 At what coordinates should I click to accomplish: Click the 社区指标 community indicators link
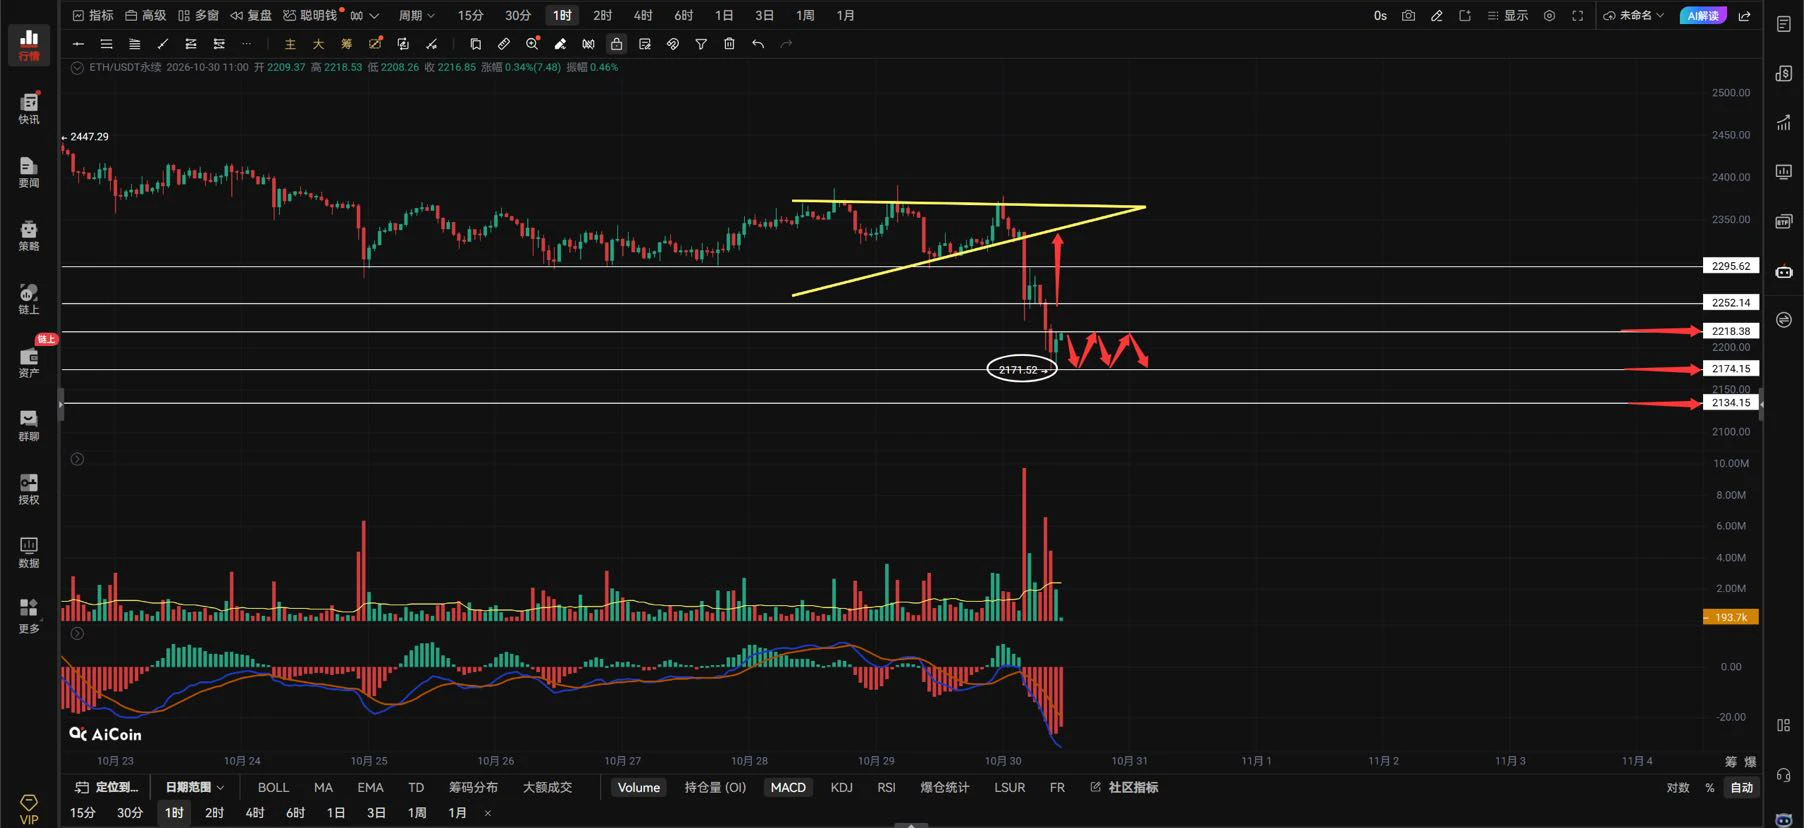(1124, 788)
